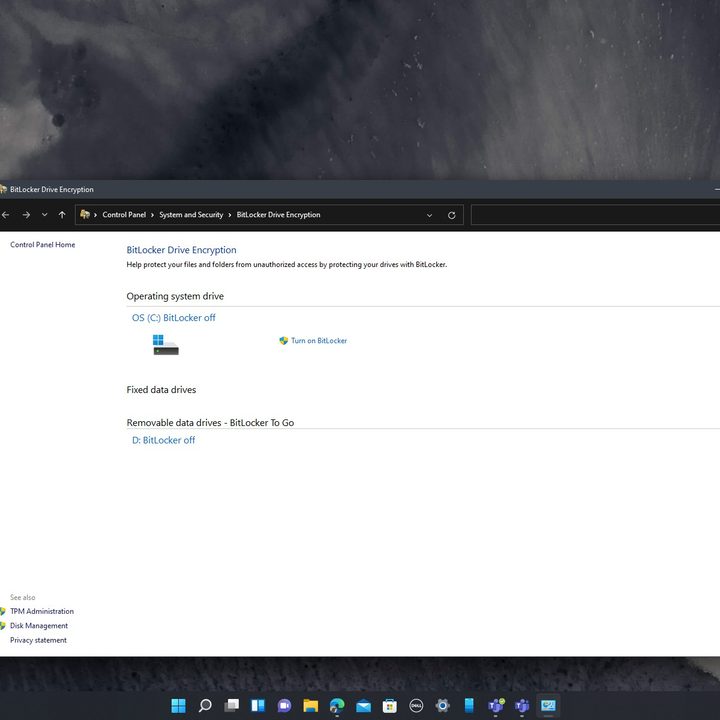Screen dimensions: 720x720
Task: Click BitLocker Drive Encryption heading
Action: (x=181, y=250)
